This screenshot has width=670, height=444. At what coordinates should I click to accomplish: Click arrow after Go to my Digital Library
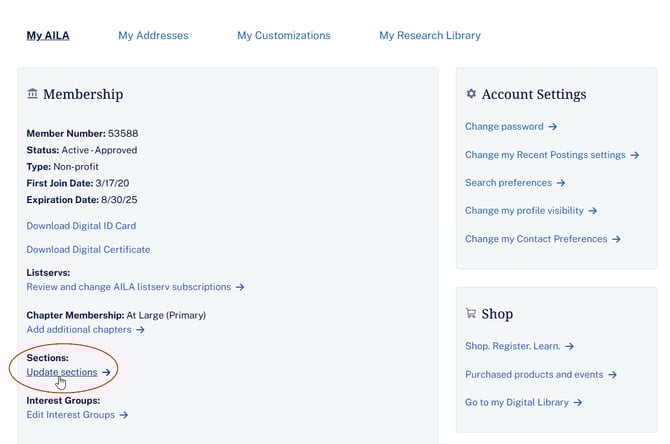[x=578, y=403]
